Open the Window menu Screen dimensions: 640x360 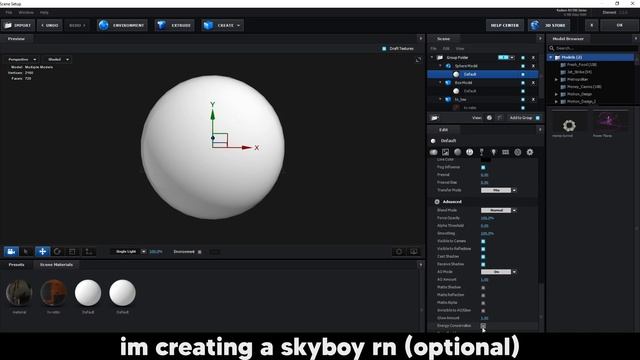(x=26, y=13)
